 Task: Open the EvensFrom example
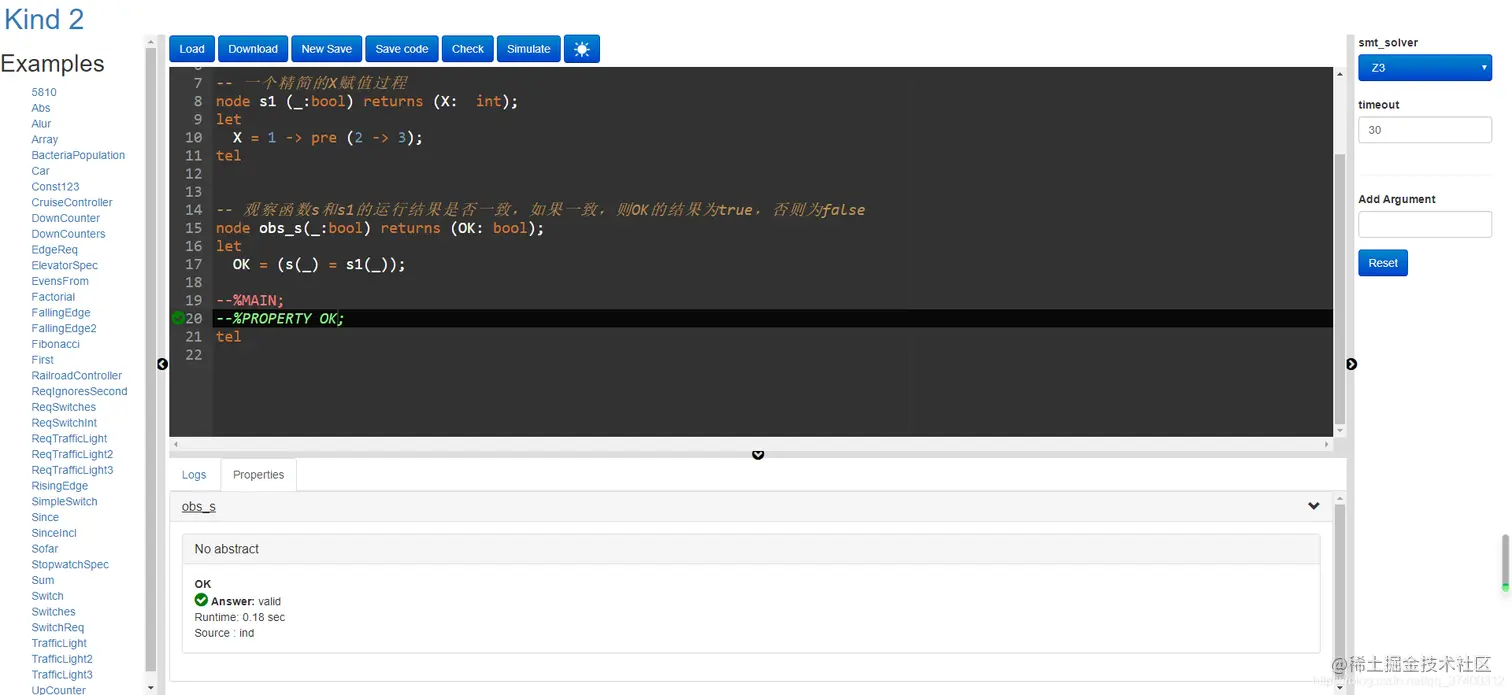[x=60, y=281]
